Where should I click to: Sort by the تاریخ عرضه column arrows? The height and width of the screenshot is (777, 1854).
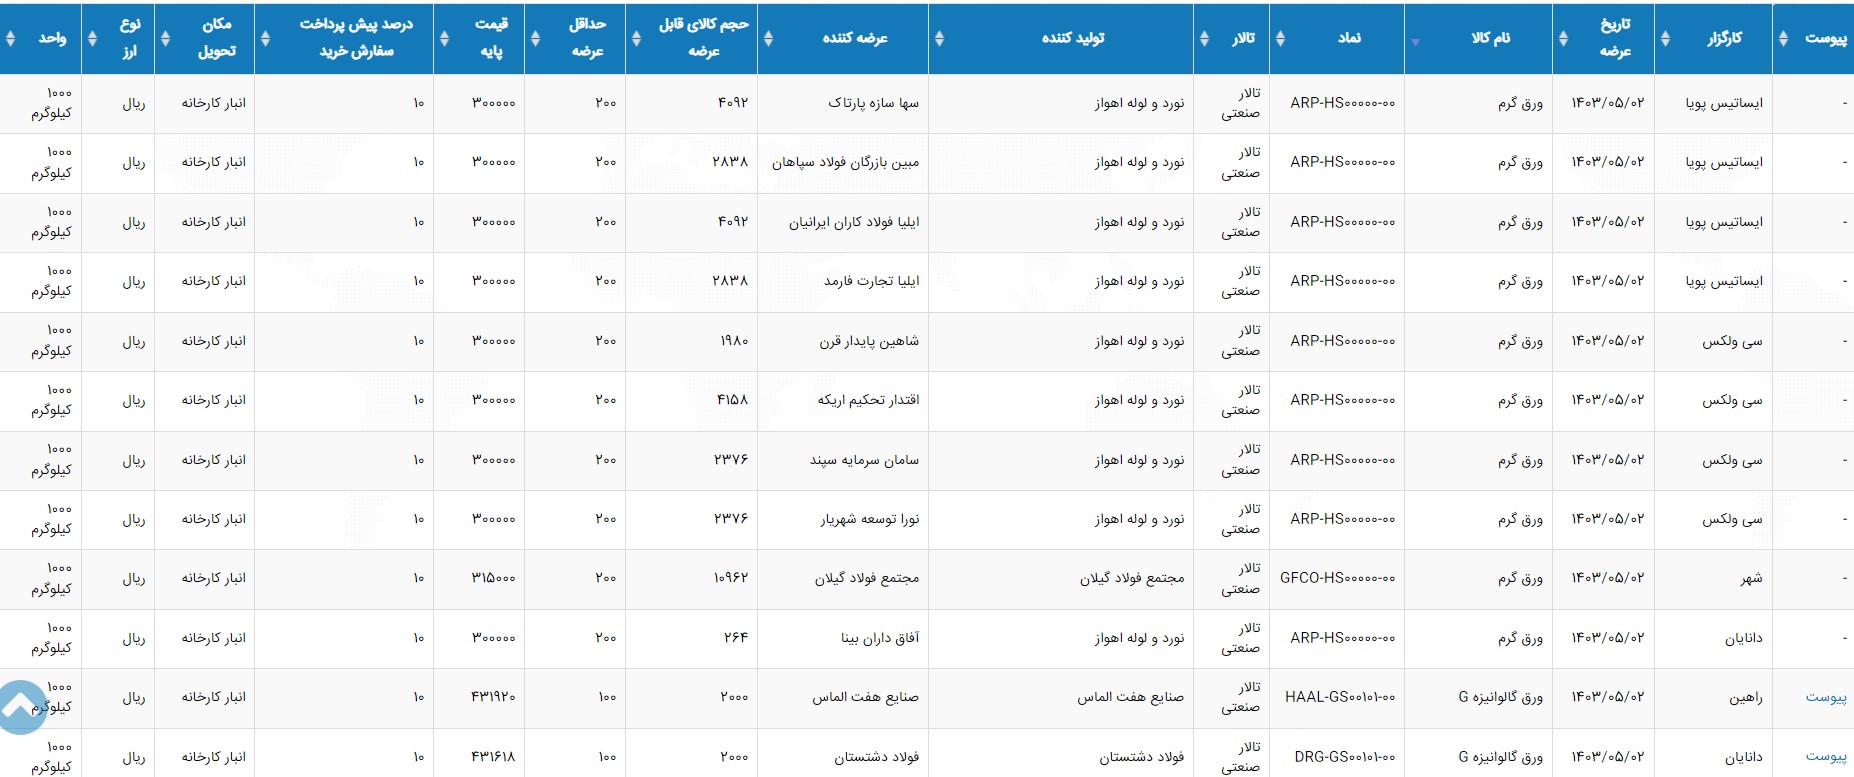coord(1563,38)
